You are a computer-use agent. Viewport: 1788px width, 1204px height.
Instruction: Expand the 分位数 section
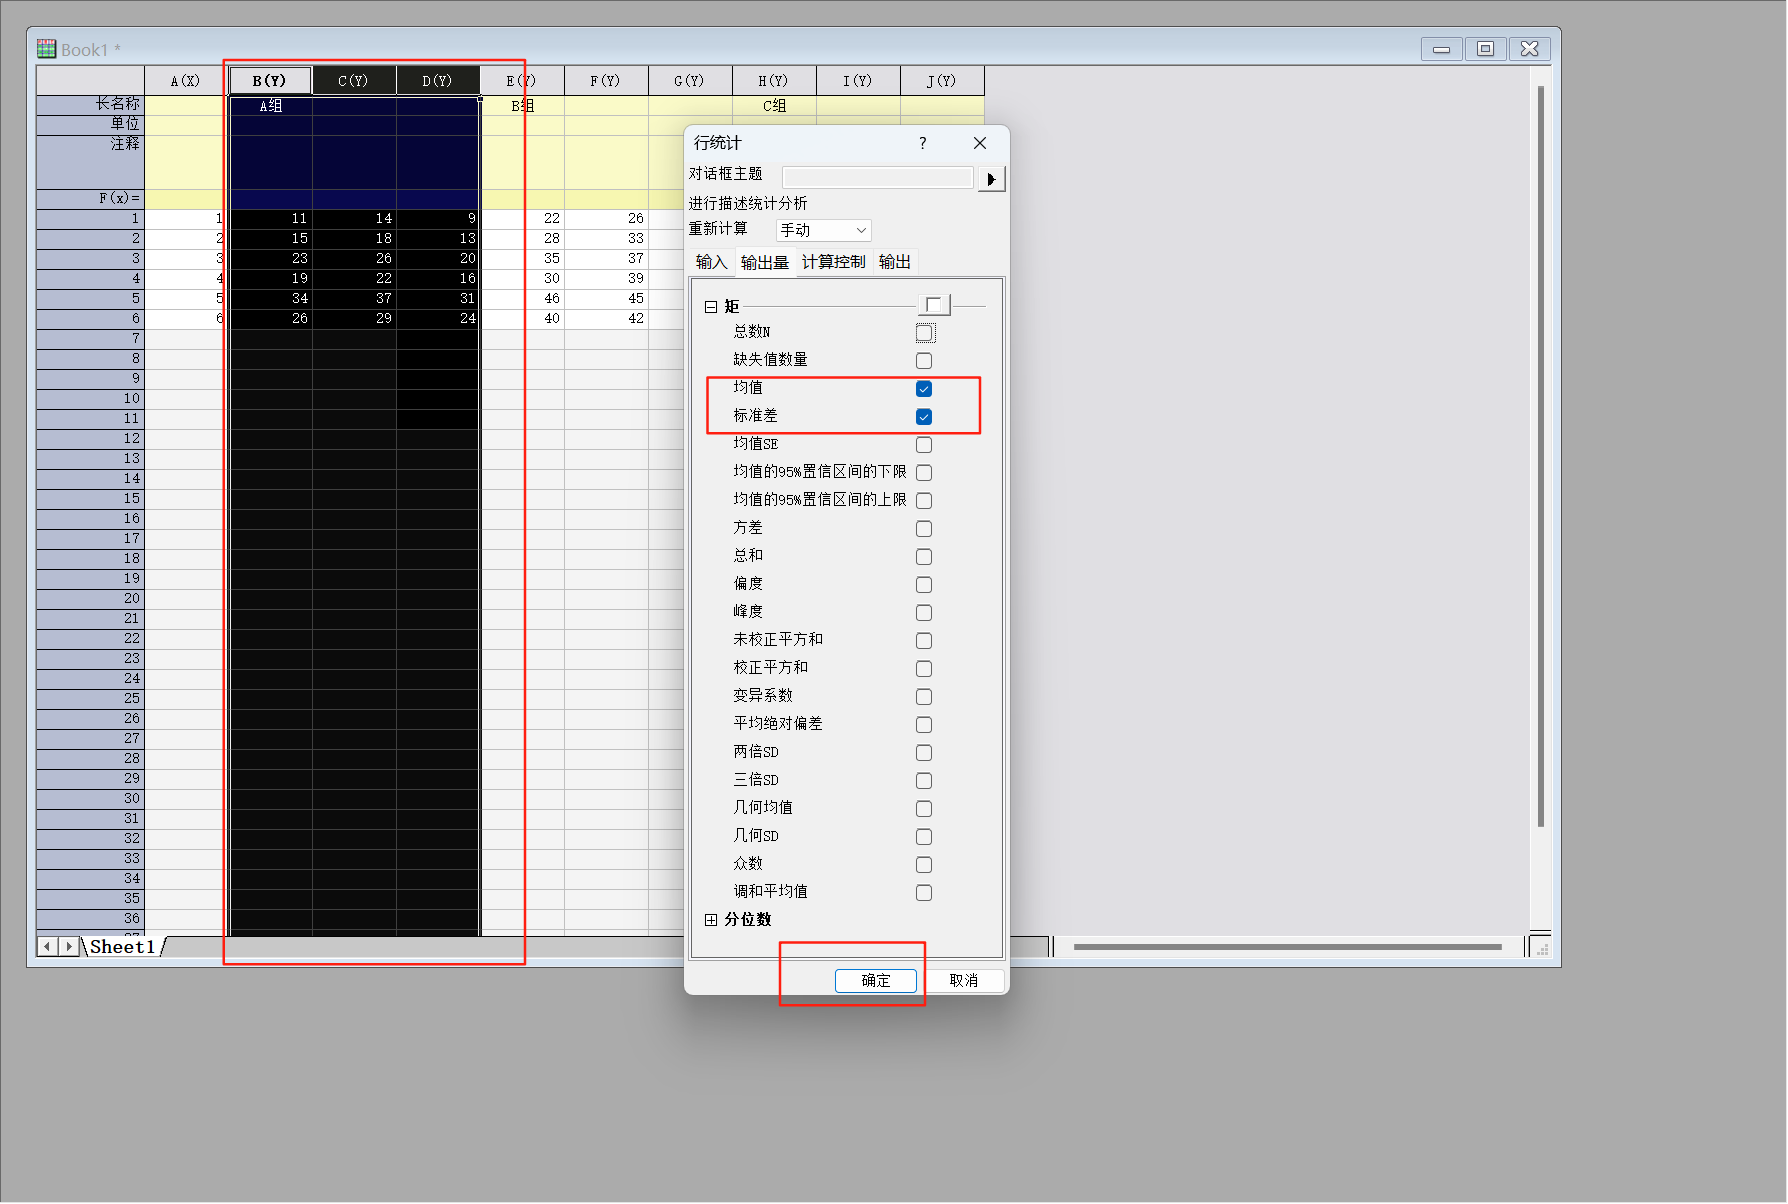click(x=711, y=920)
